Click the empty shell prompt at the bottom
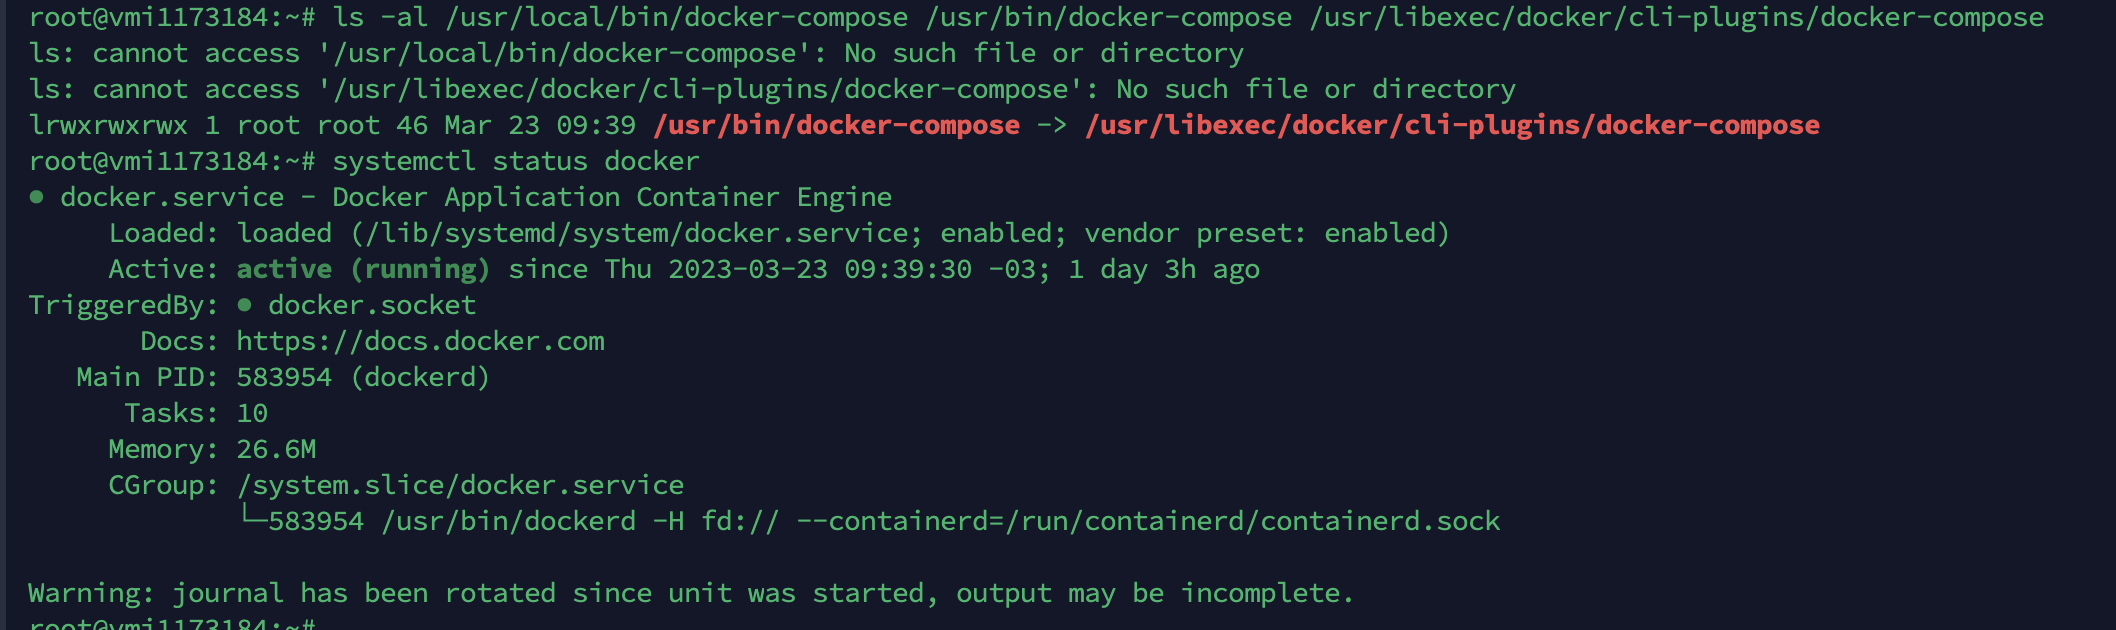The height and width of the screenshot is (630, 2116). click(172, 624)
